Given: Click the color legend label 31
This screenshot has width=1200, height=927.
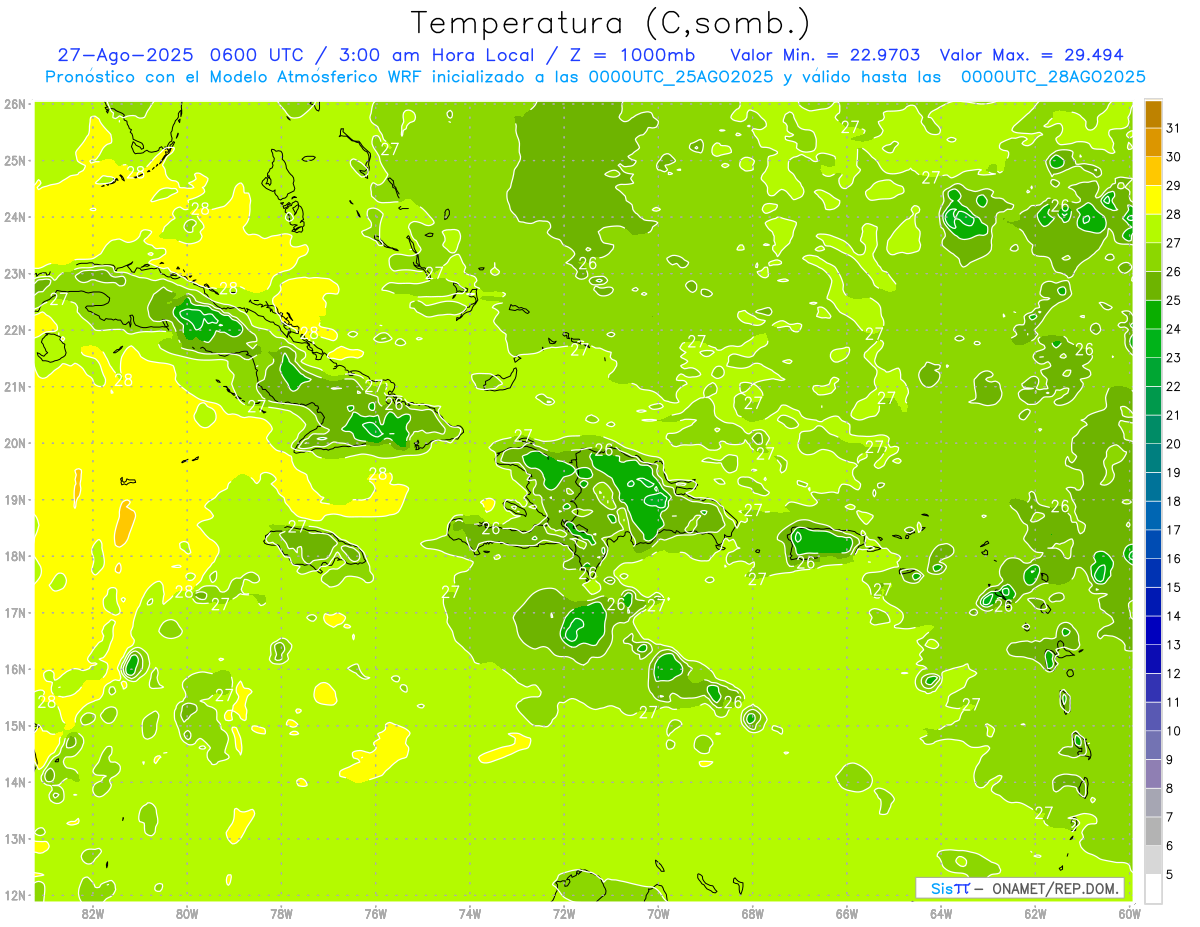Looking at the screenshot, I should (x=1173, y=128).
